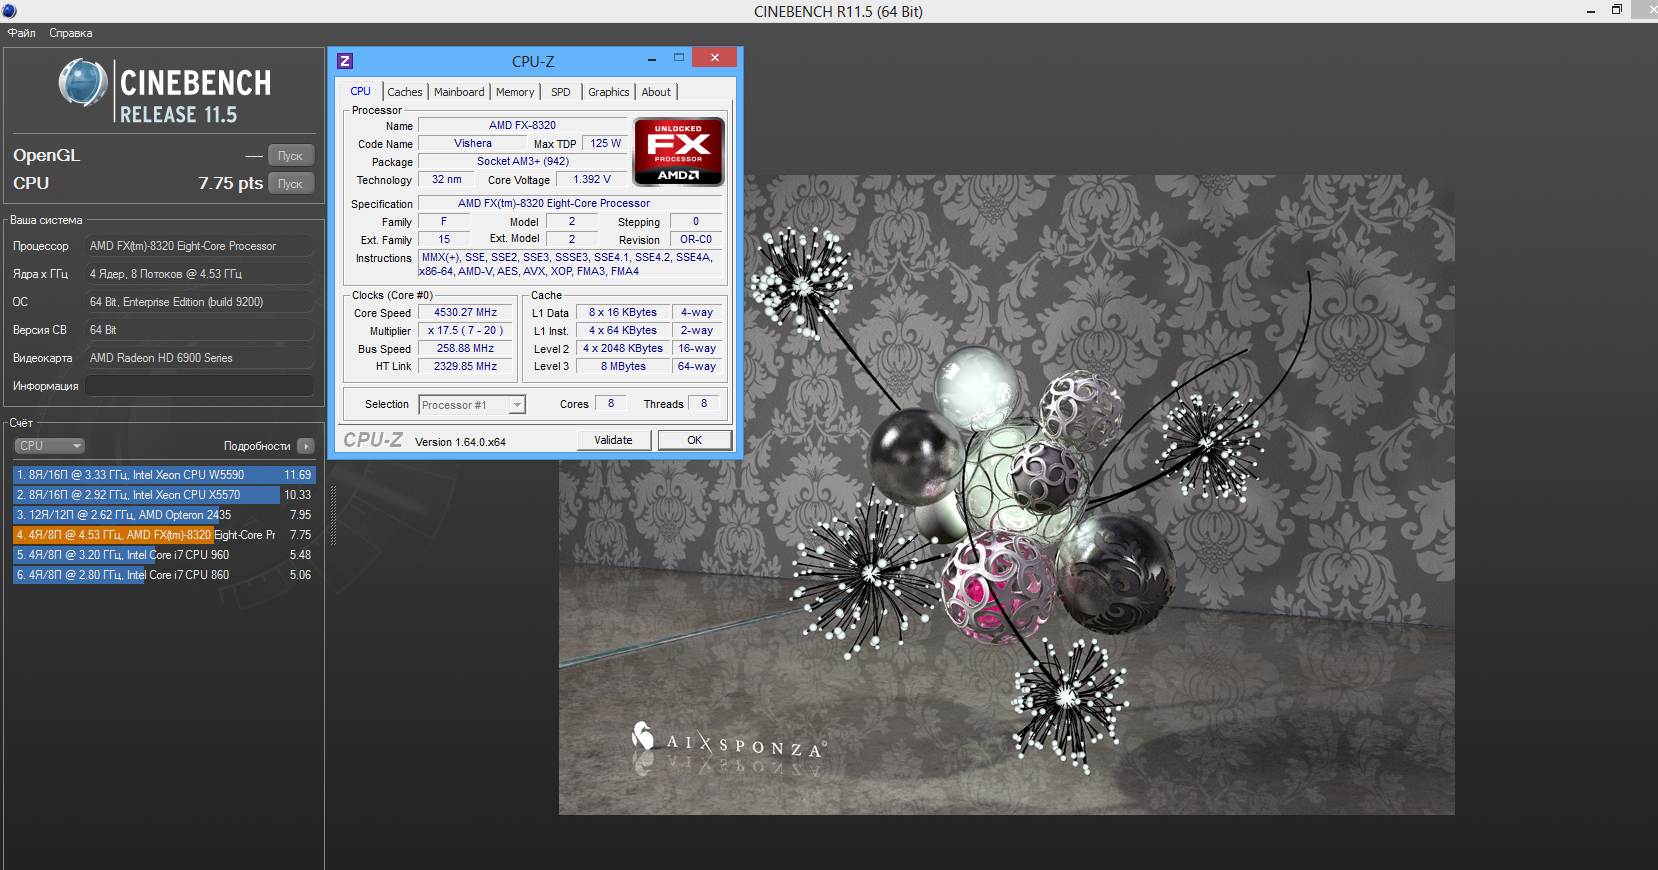Switch to the Caches tab
Image resolution: width=1658 pixels, height=870 pixels.
(405, 92)
